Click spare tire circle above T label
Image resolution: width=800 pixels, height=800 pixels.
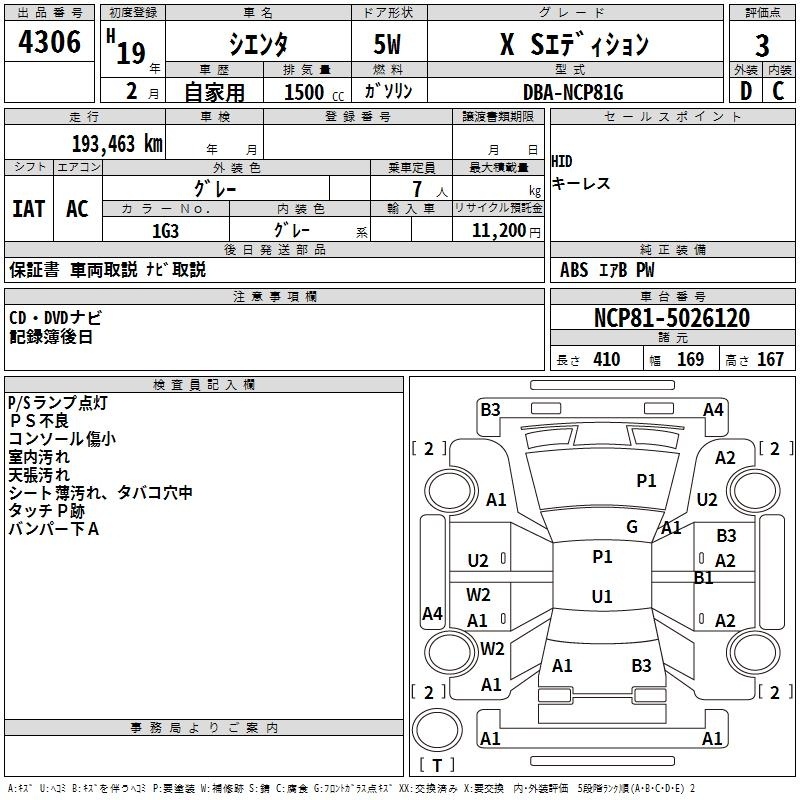click(x=437, y=730)
